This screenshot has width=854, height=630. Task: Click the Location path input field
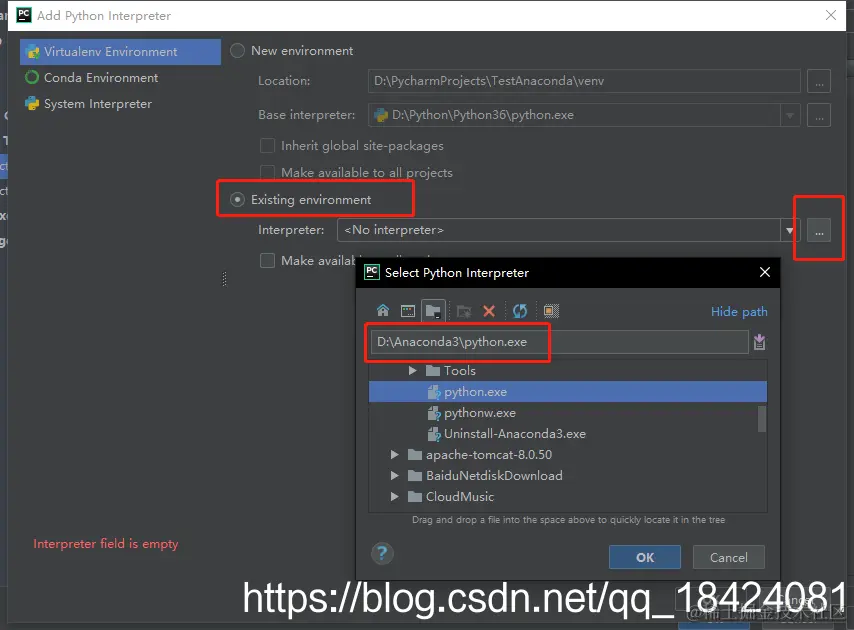(x=584, y=81)
